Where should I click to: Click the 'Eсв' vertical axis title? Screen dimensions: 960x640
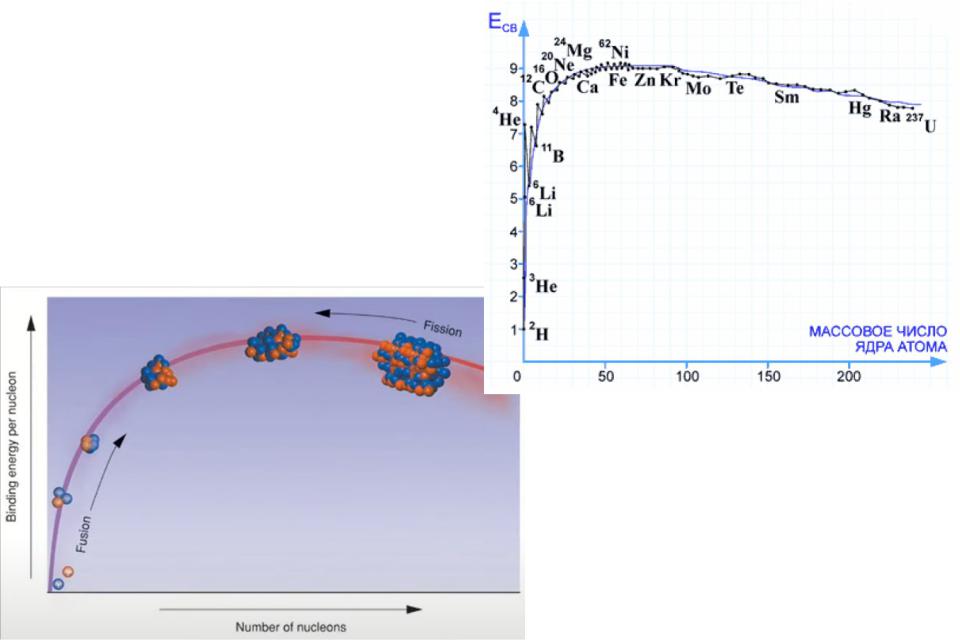[502, 21]
